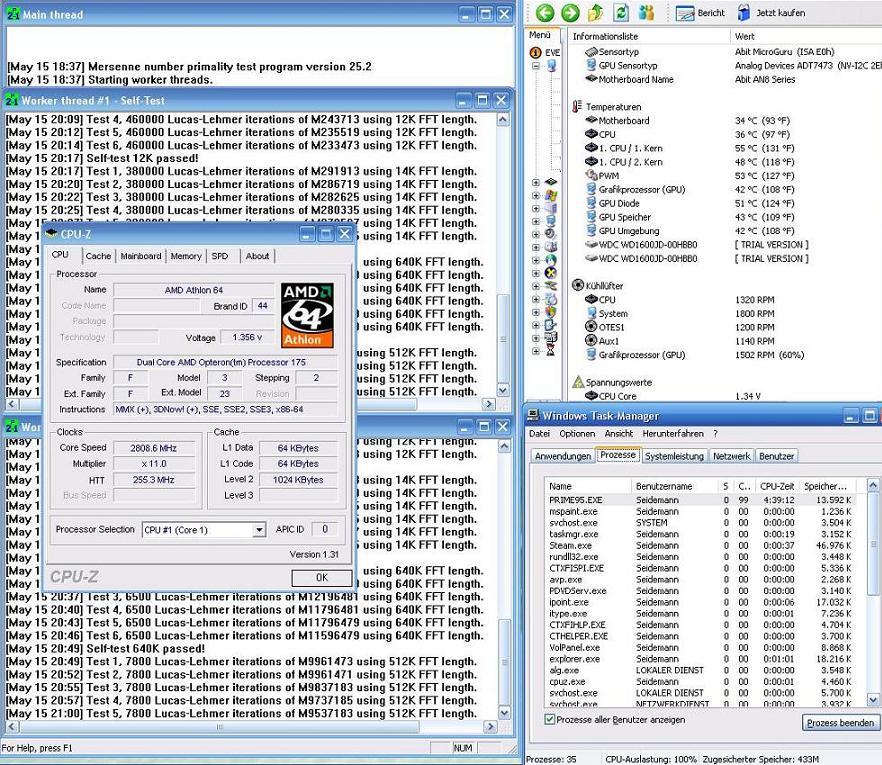Viewport: 882px width, 765px height.
Task: Click the refresh page icon in Everest toolbar
Action: (621, 12)
